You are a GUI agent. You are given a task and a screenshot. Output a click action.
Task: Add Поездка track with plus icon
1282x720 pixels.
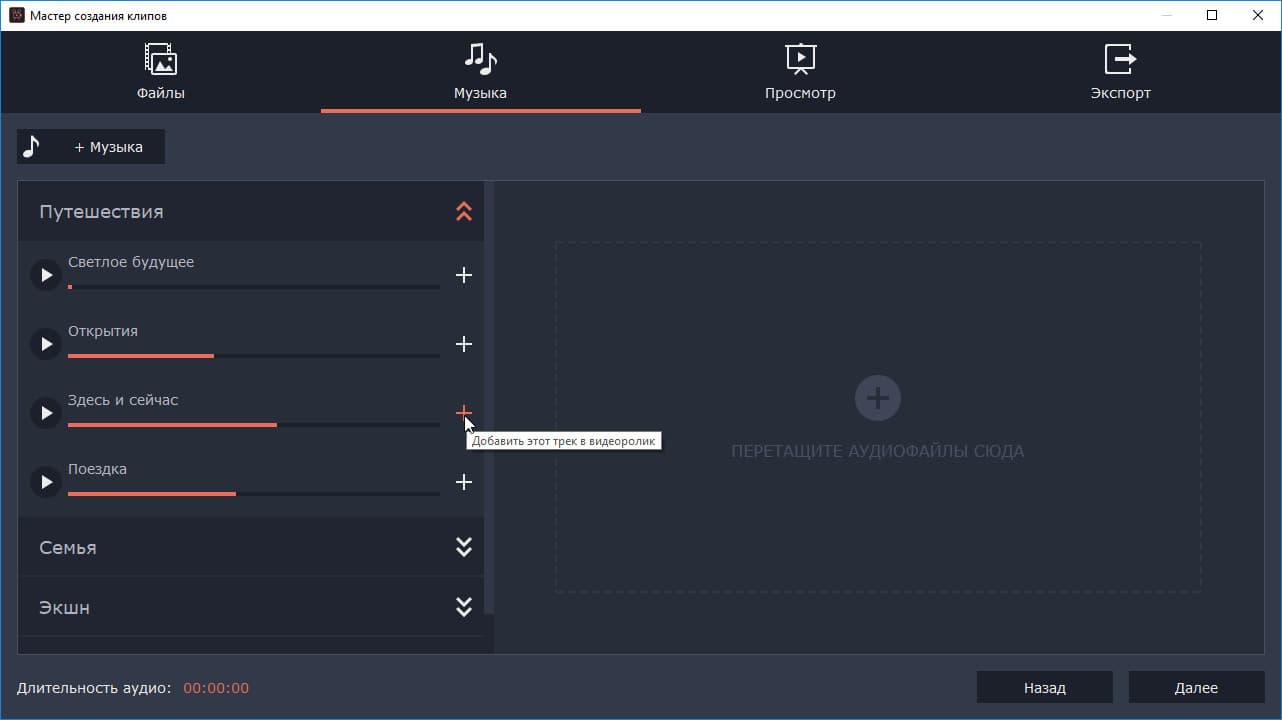(x=464, y=482)
